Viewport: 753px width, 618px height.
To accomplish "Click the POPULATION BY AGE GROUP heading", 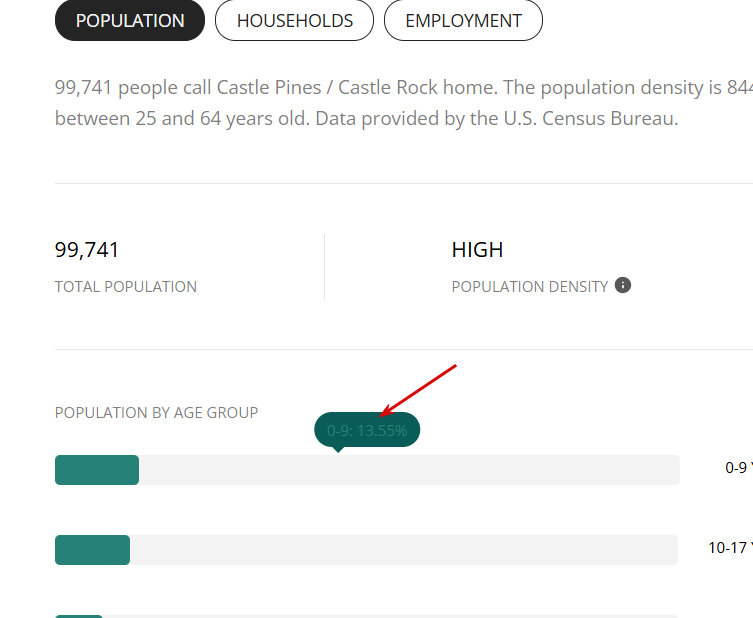I will [157, 412].
